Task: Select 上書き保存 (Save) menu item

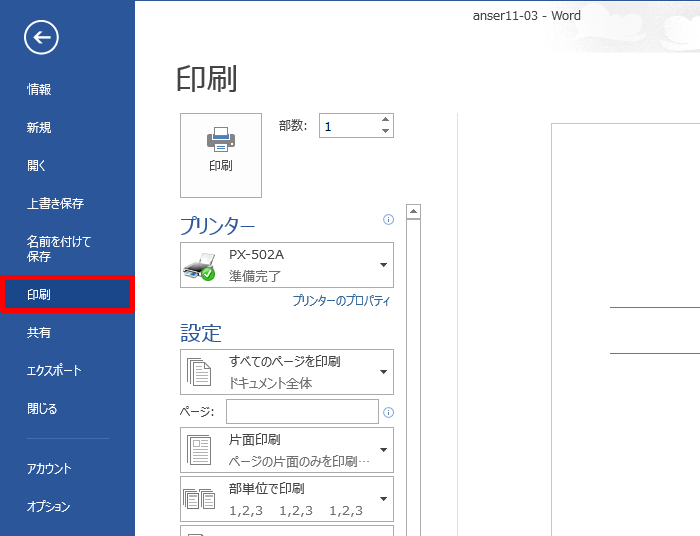Action: coord(55,204)
